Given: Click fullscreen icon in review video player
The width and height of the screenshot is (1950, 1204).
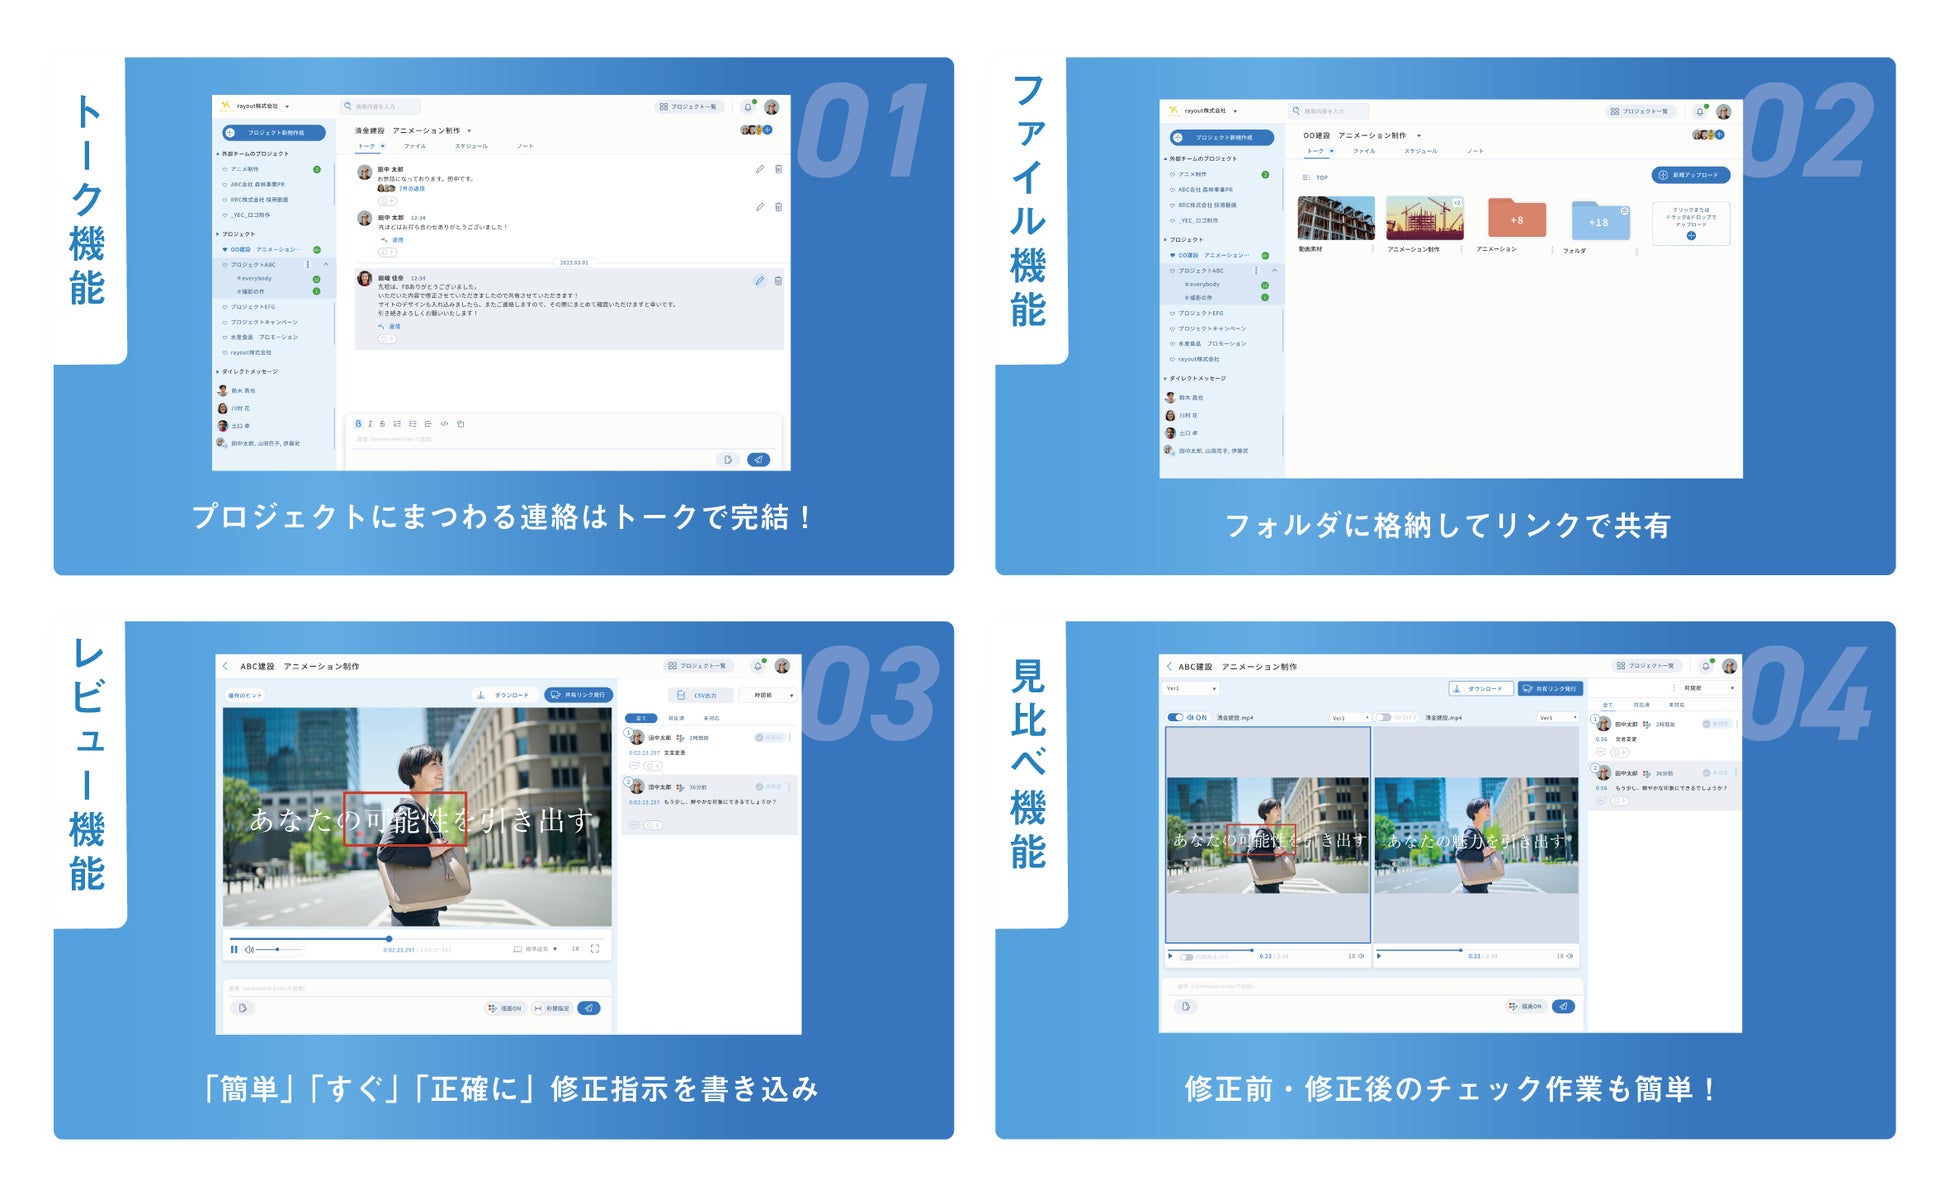Looking at the screenshot, I should pyautogui.click(x=595, y=949).
